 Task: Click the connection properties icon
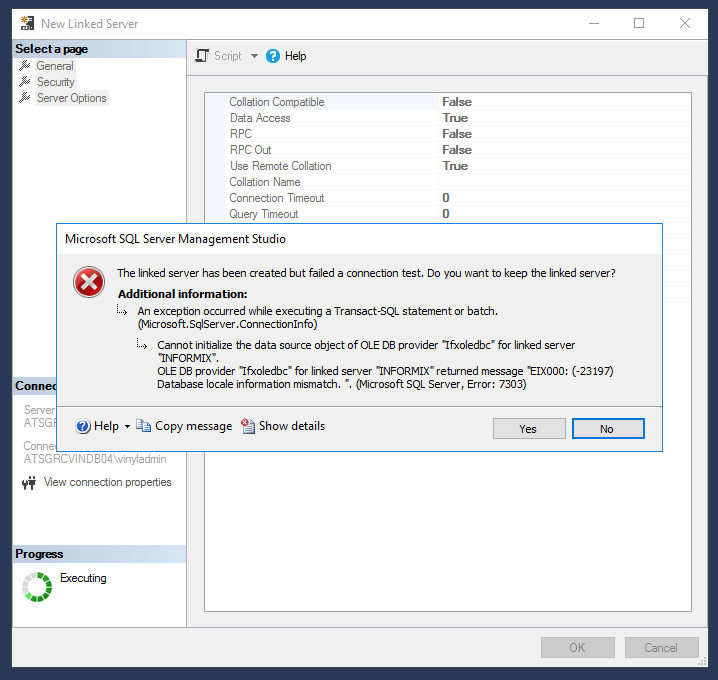pos(29,483)
